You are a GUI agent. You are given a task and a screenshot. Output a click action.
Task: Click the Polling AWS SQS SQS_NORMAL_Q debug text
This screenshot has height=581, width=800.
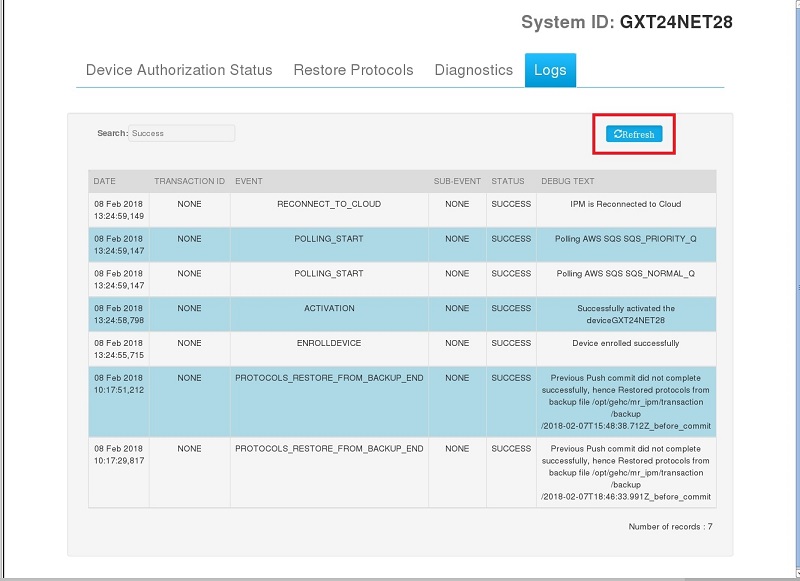[x=625, y=274]
